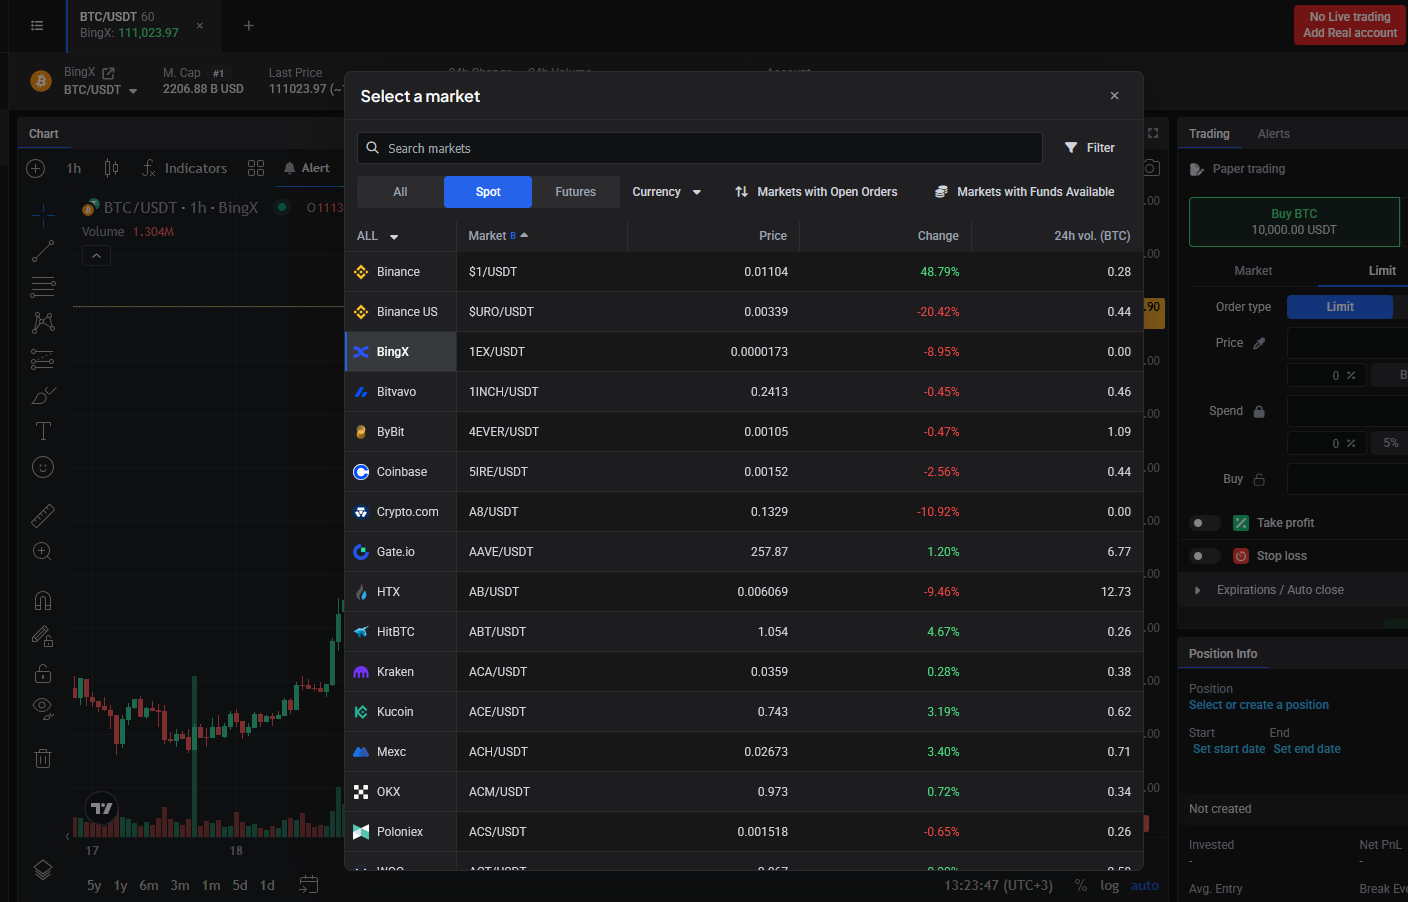Screen dimensions: 1408x902
Task: Select the trend line drawing tool
Action: coord(43,251)
